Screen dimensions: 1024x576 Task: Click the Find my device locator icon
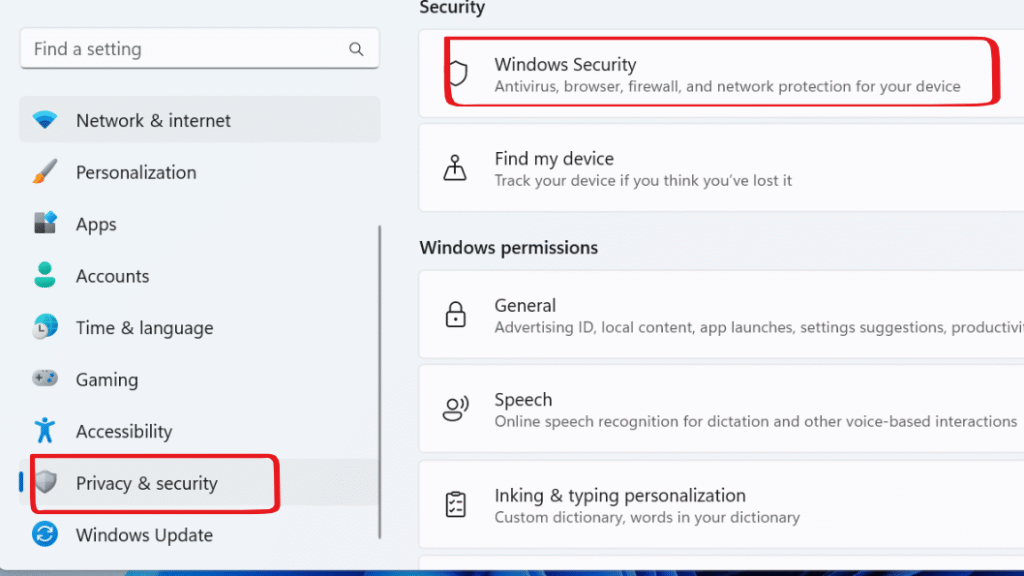pyautogui.click(x=455, y=168)
